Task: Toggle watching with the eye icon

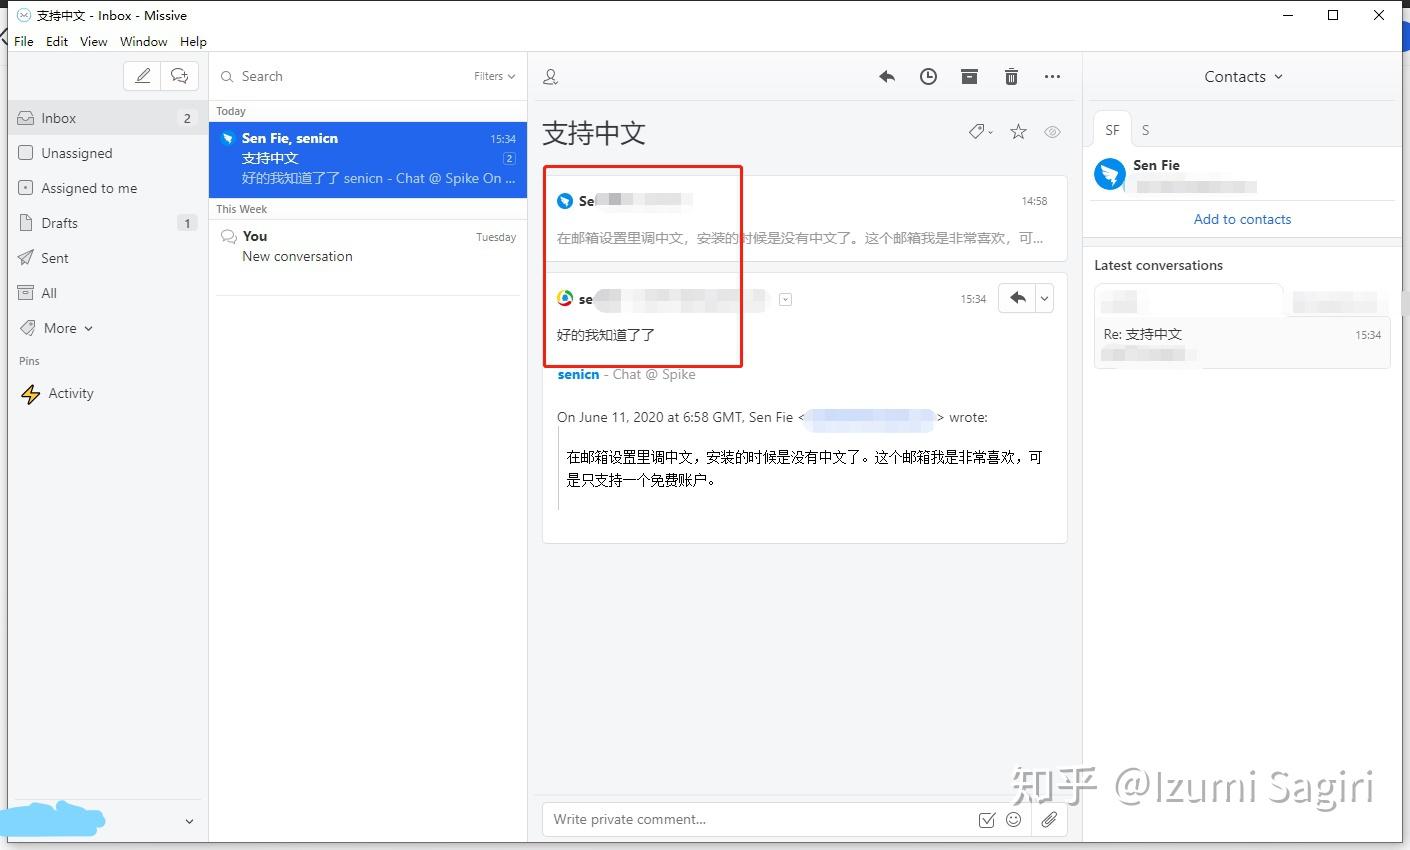Action: 1052,131
